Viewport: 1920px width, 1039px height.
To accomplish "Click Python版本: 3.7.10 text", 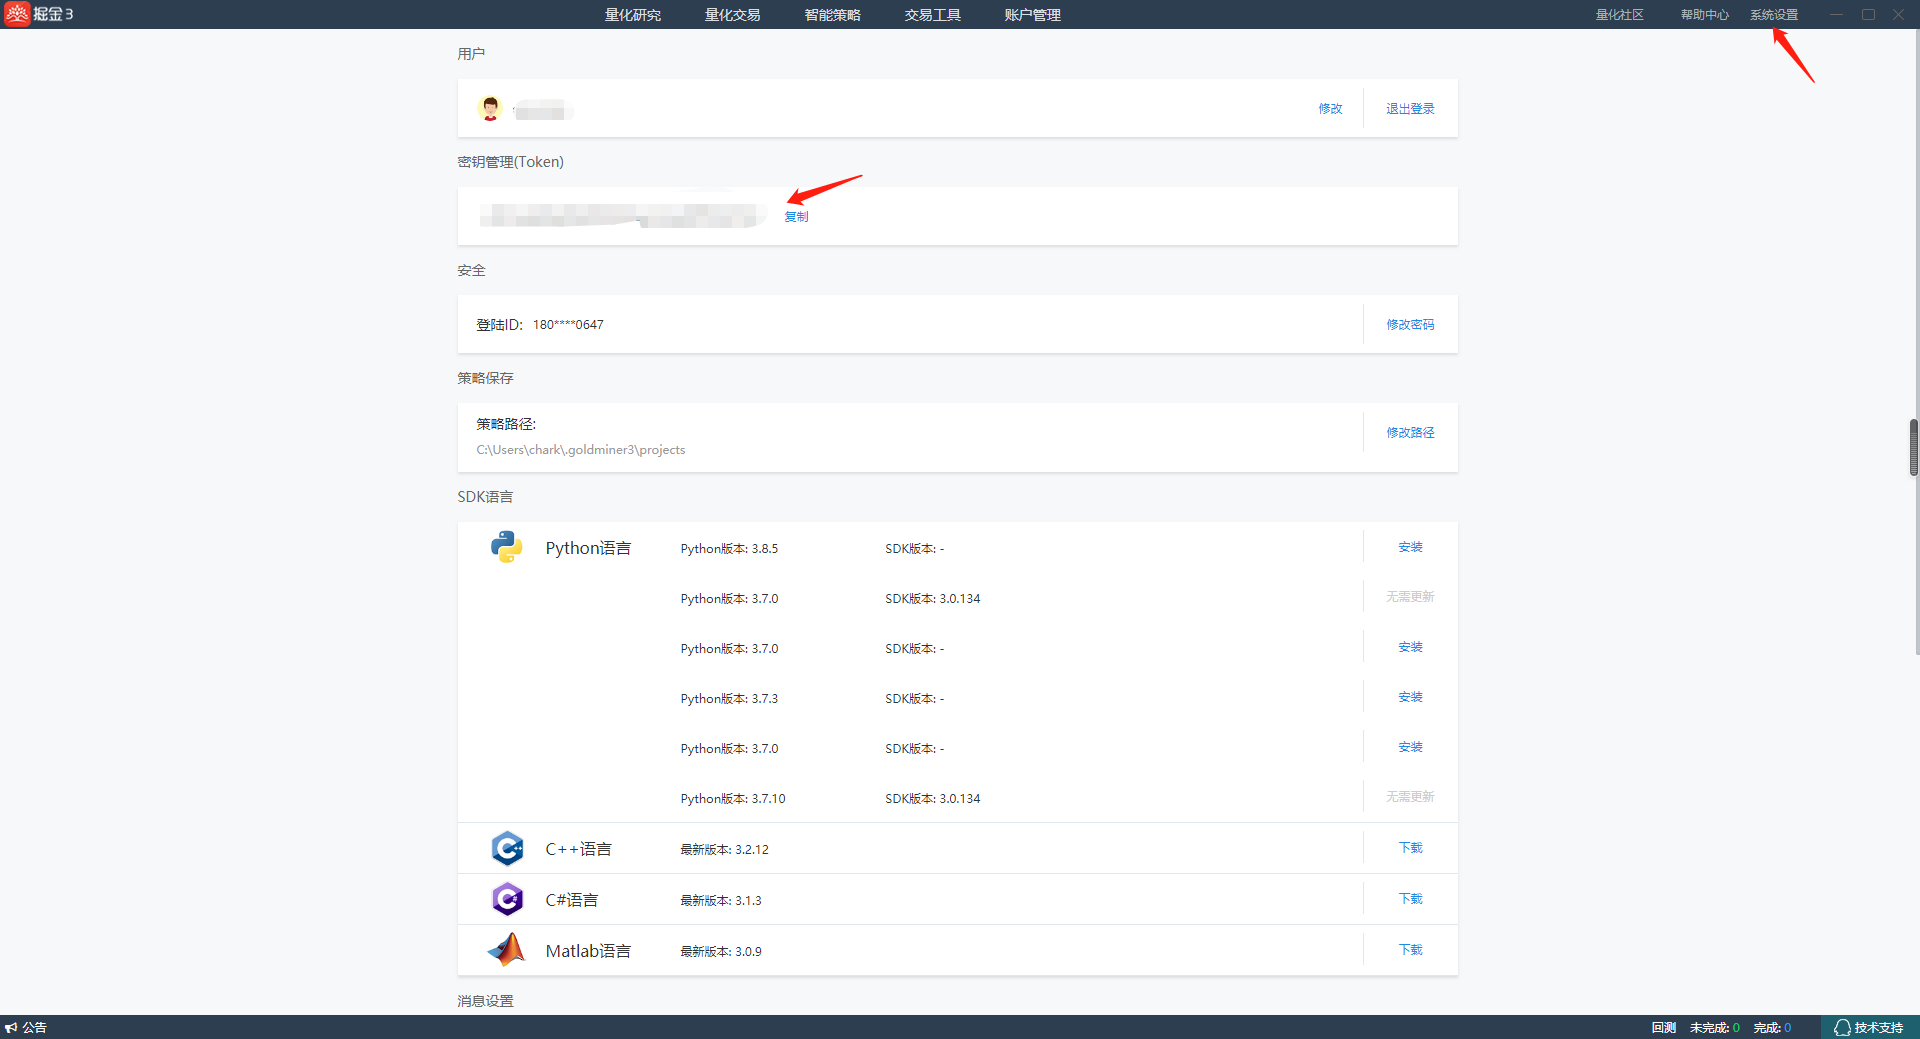I will click(x=733, y=799).
